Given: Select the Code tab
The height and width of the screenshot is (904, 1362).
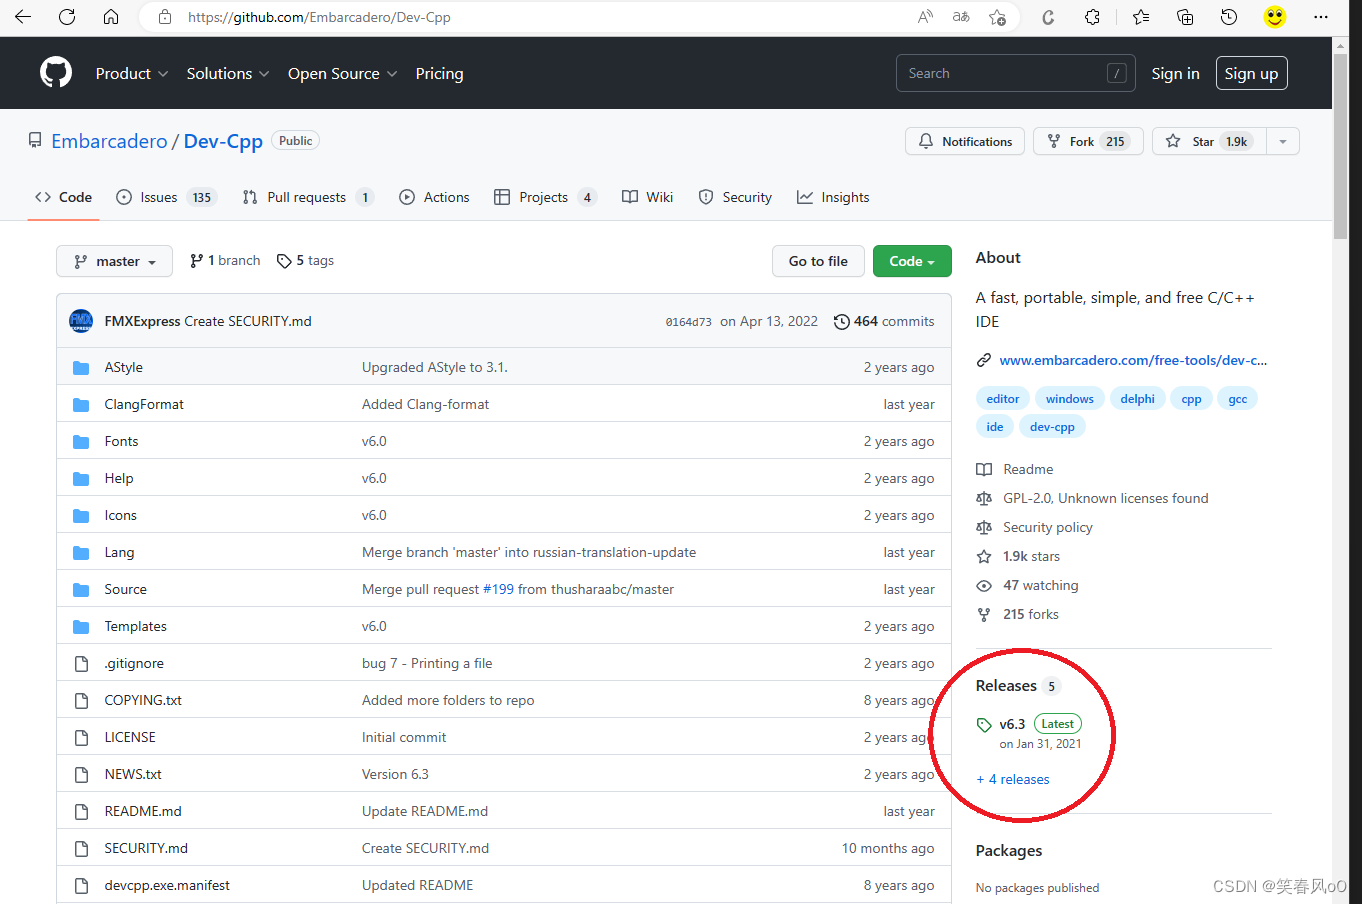Looking at the screenshot, I should pos(63,197).
